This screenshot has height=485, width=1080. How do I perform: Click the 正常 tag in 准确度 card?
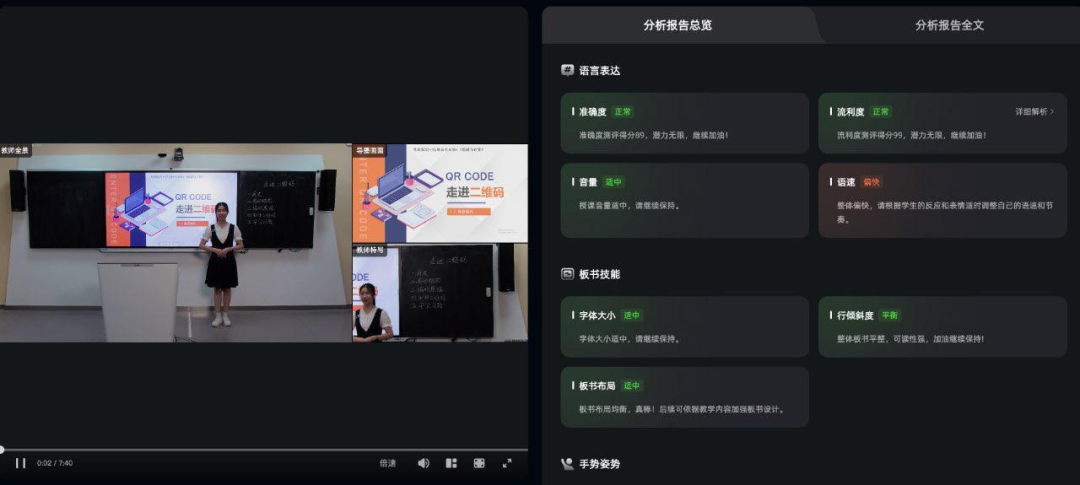coord(623,112)
